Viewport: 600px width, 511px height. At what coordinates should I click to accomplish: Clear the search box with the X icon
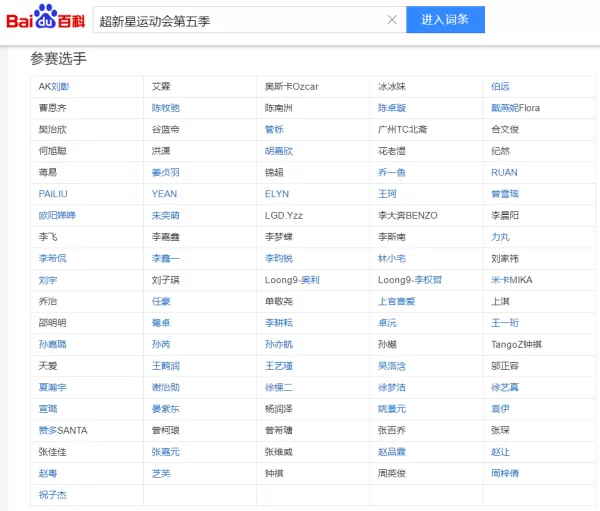(x=392, y=20)
